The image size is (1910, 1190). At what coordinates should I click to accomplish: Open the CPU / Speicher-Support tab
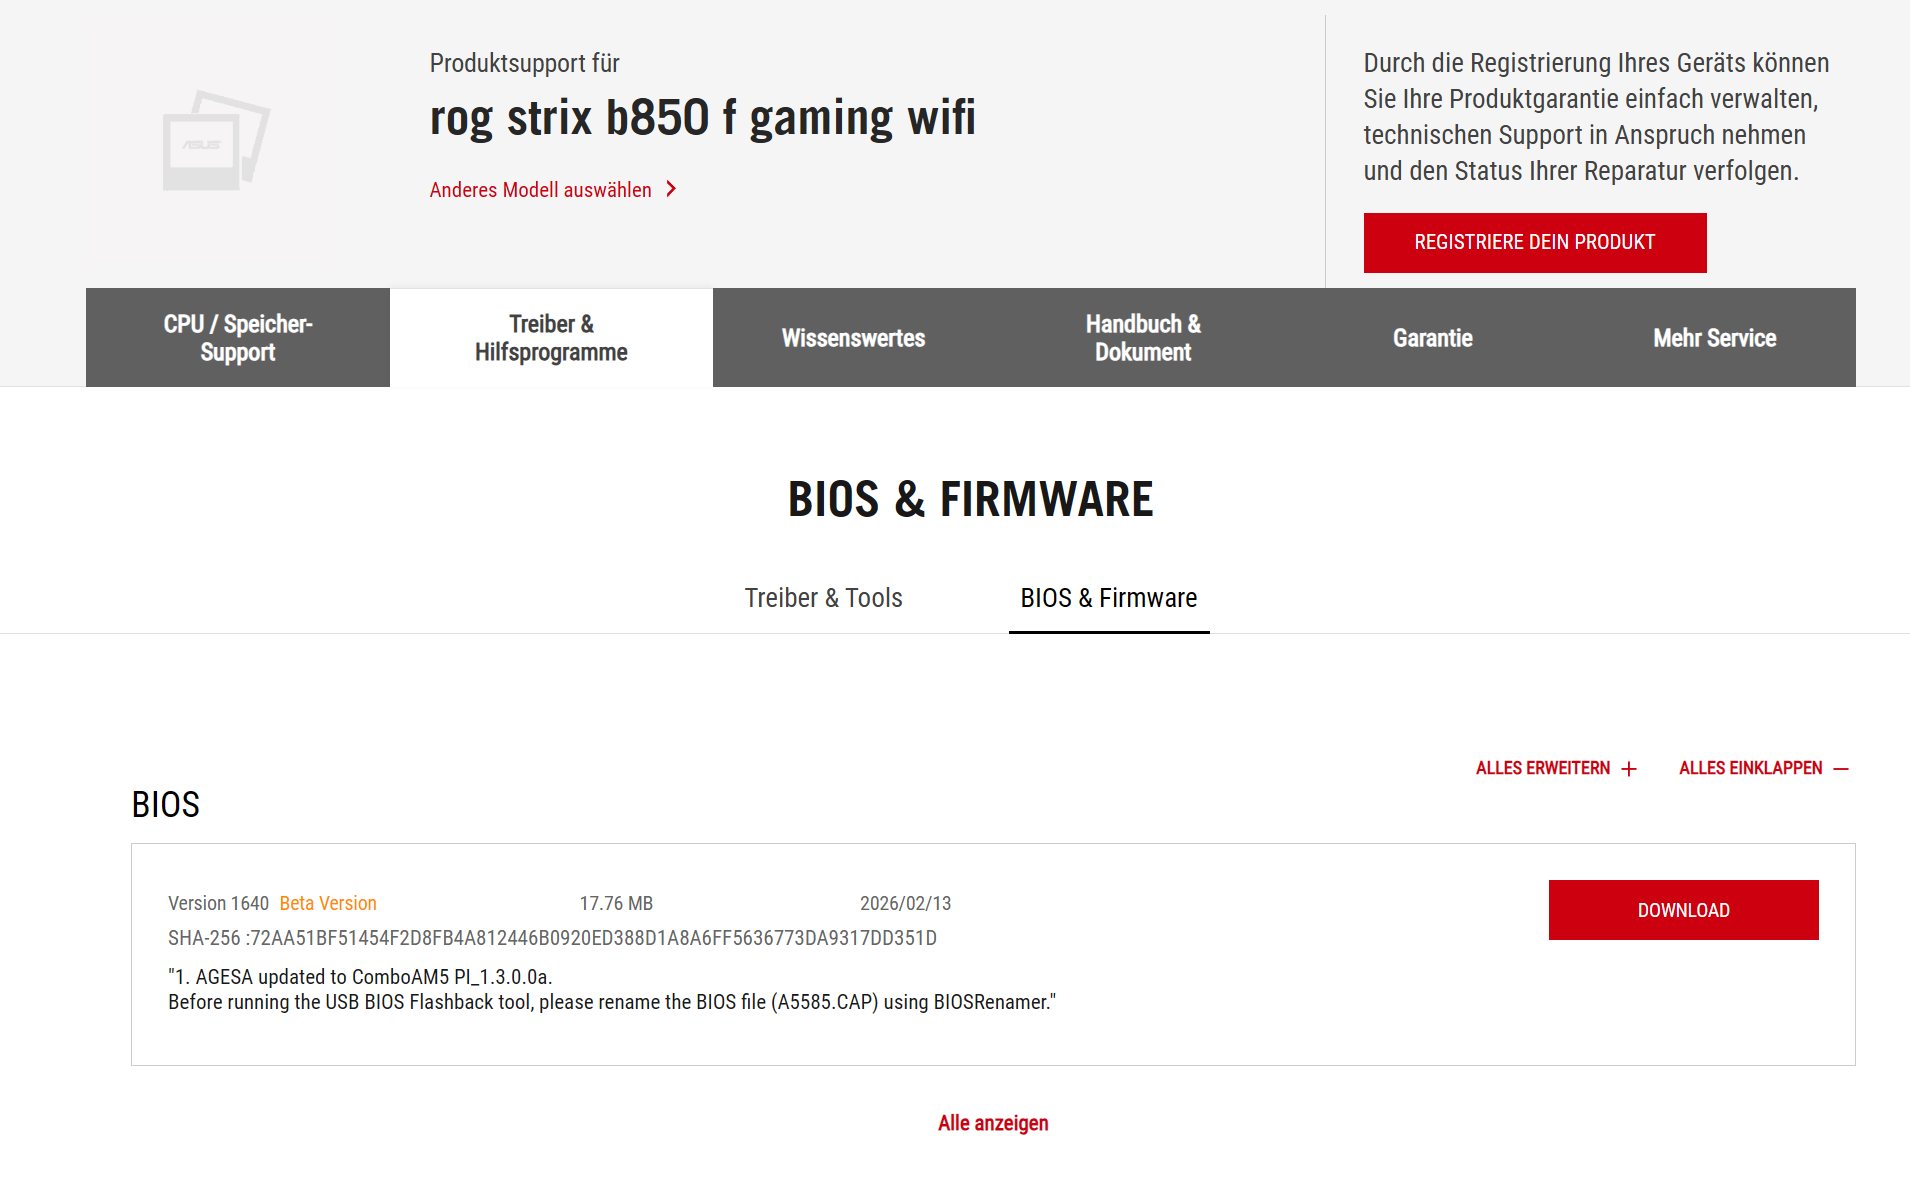coord(238,338)
